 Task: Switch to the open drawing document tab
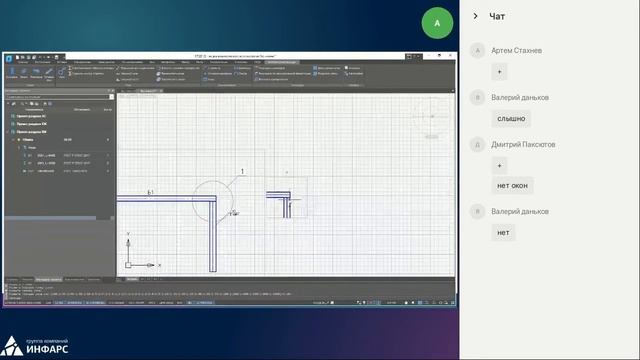[149, 91]
